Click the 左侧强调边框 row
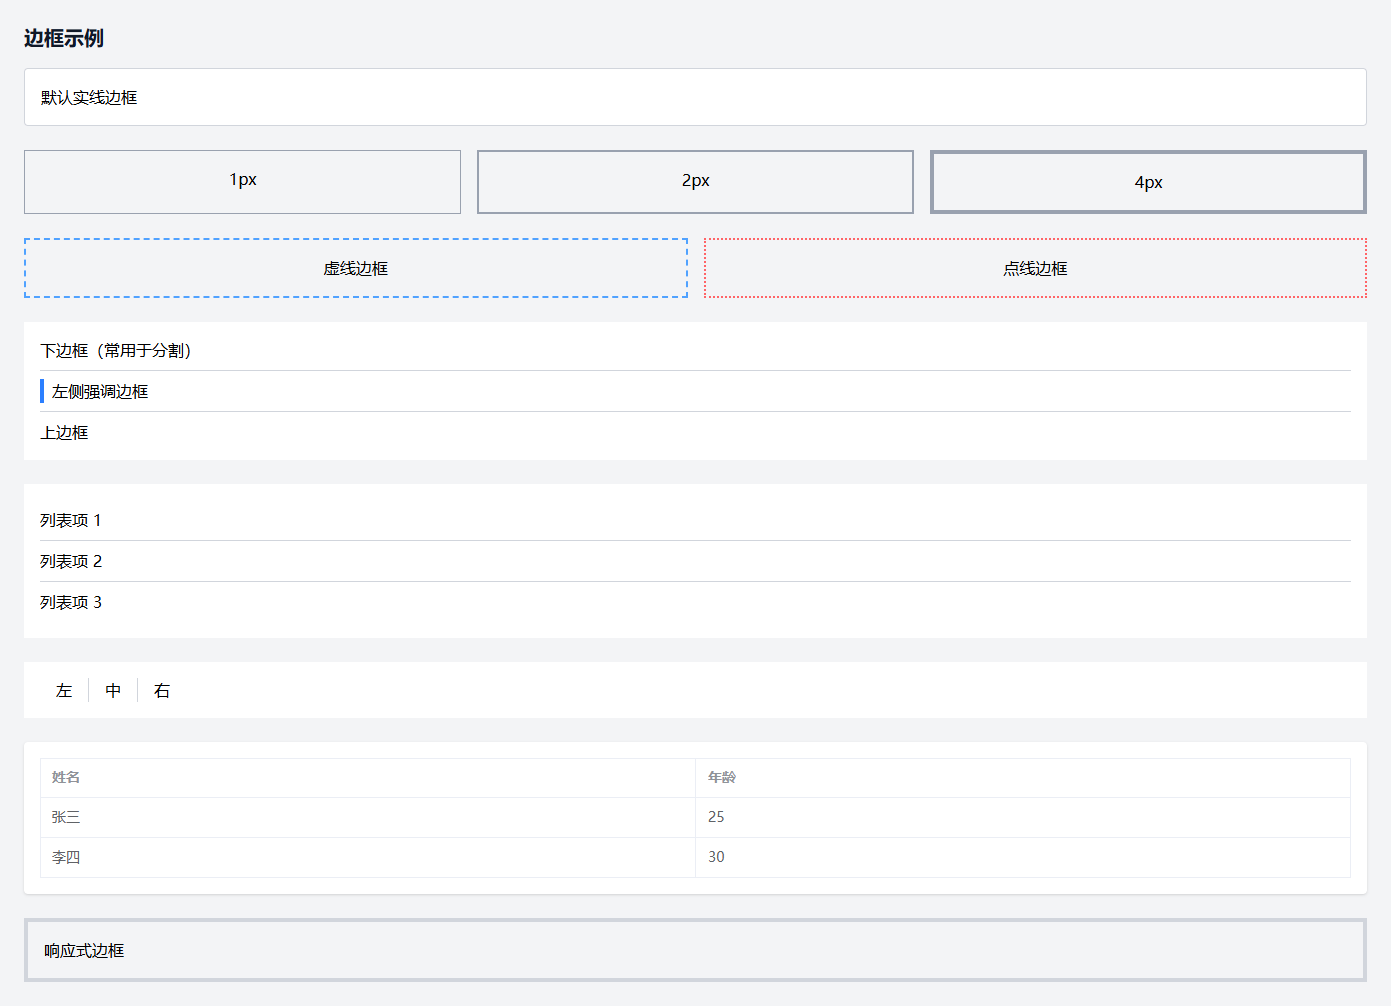The height and width of the screenshot is (1006, 1391). 695,392
